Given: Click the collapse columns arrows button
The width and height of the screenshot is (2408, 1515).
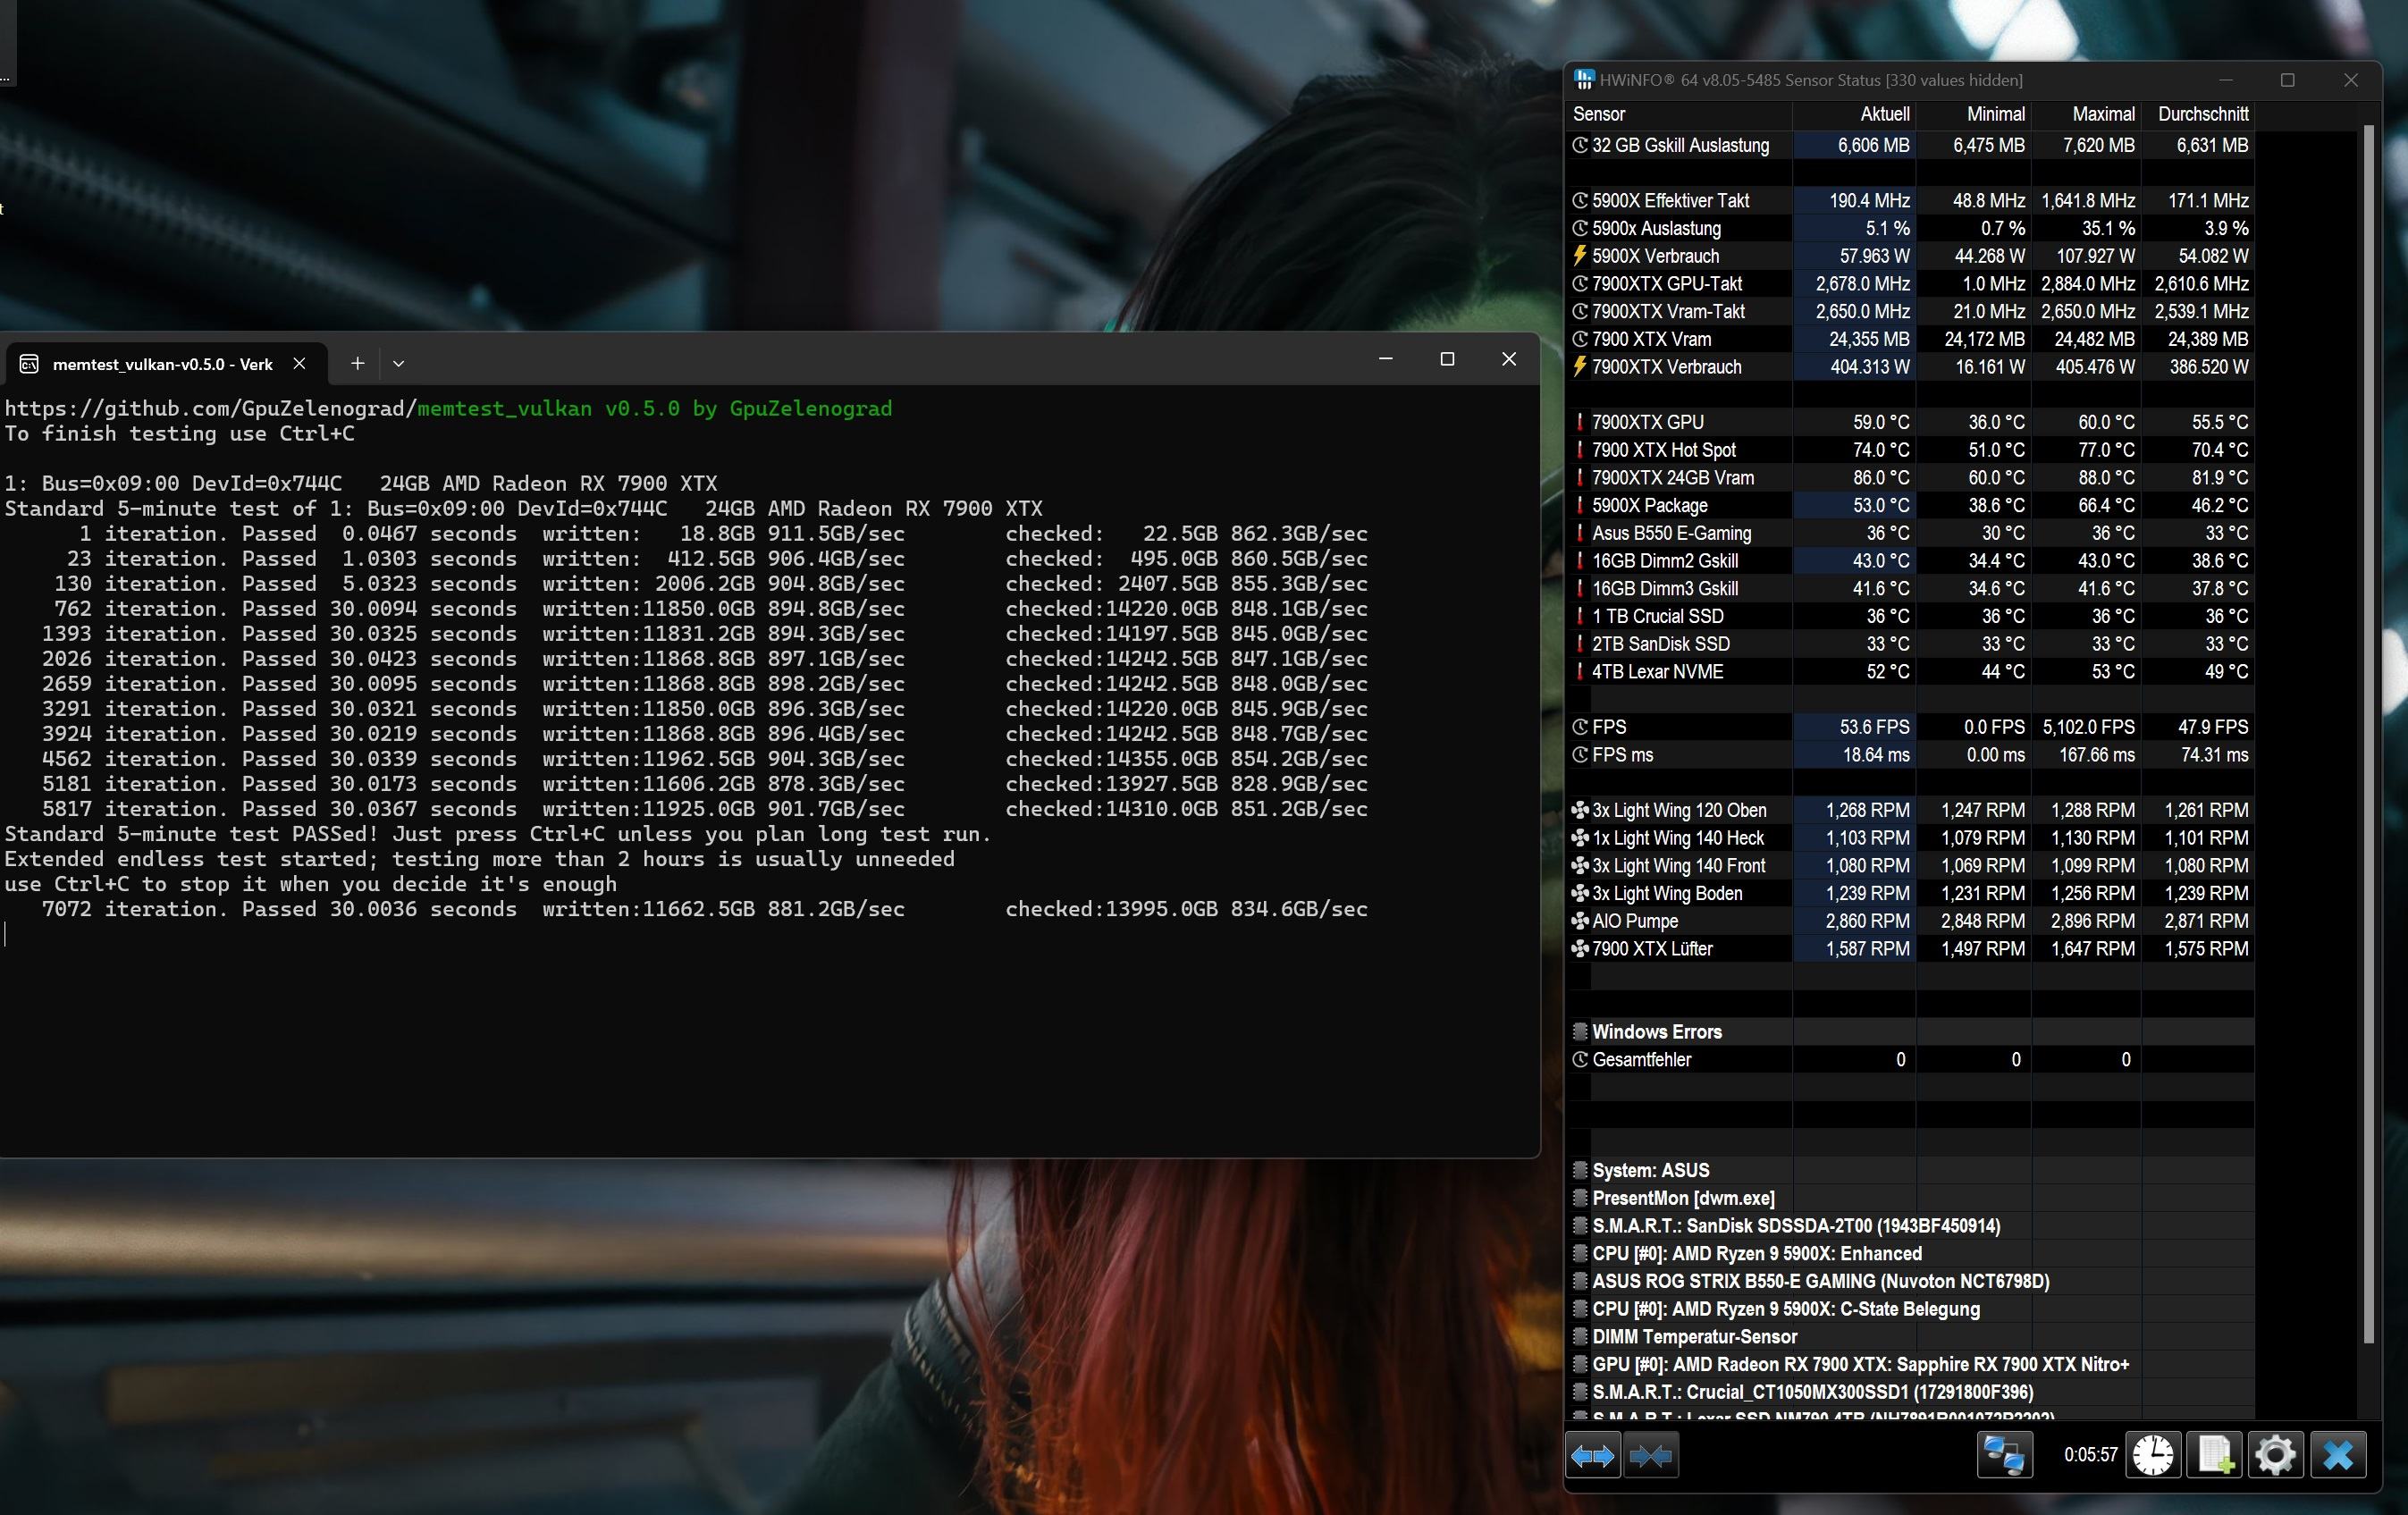Looking at the screenshot, I should pos(1650,1456).
